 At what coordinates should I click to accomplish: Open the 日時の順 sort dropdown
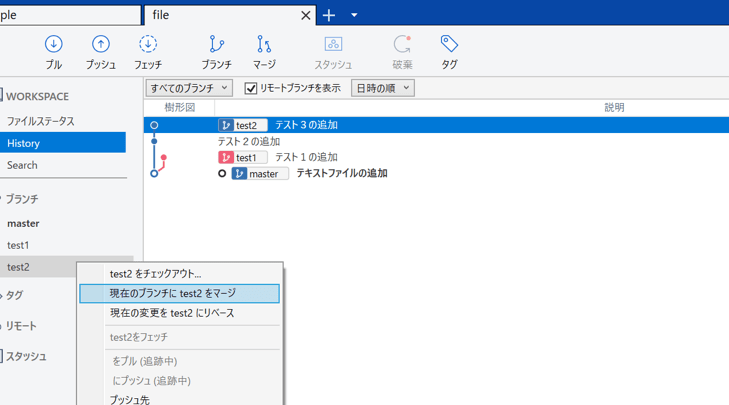(382, 88)
